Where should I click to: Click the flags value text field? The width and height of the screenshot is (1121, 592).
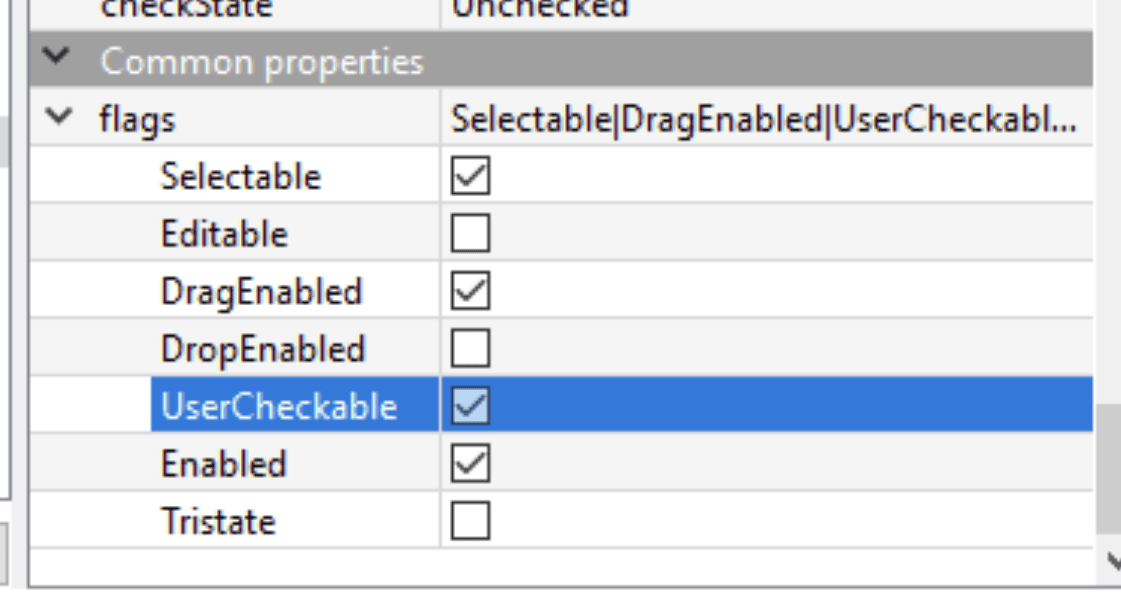coord(764,119)
